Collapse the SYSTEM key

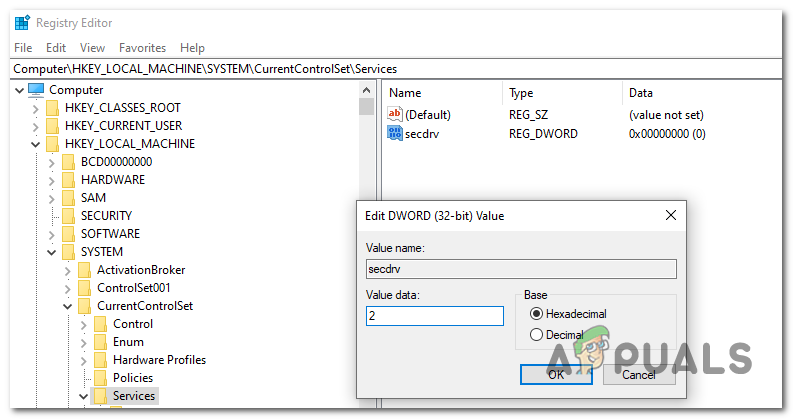pos(52,253)
